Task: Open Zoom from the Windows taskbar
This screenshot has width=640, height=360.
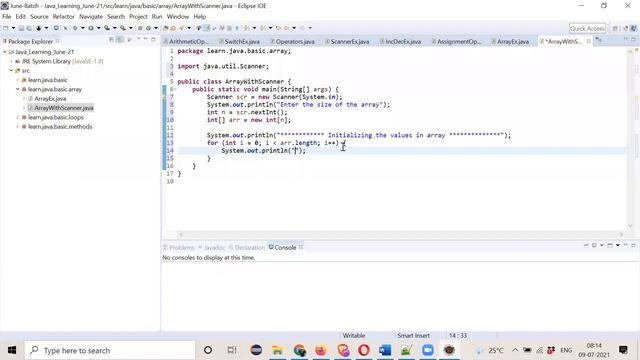Action: (x=427, y=350)
